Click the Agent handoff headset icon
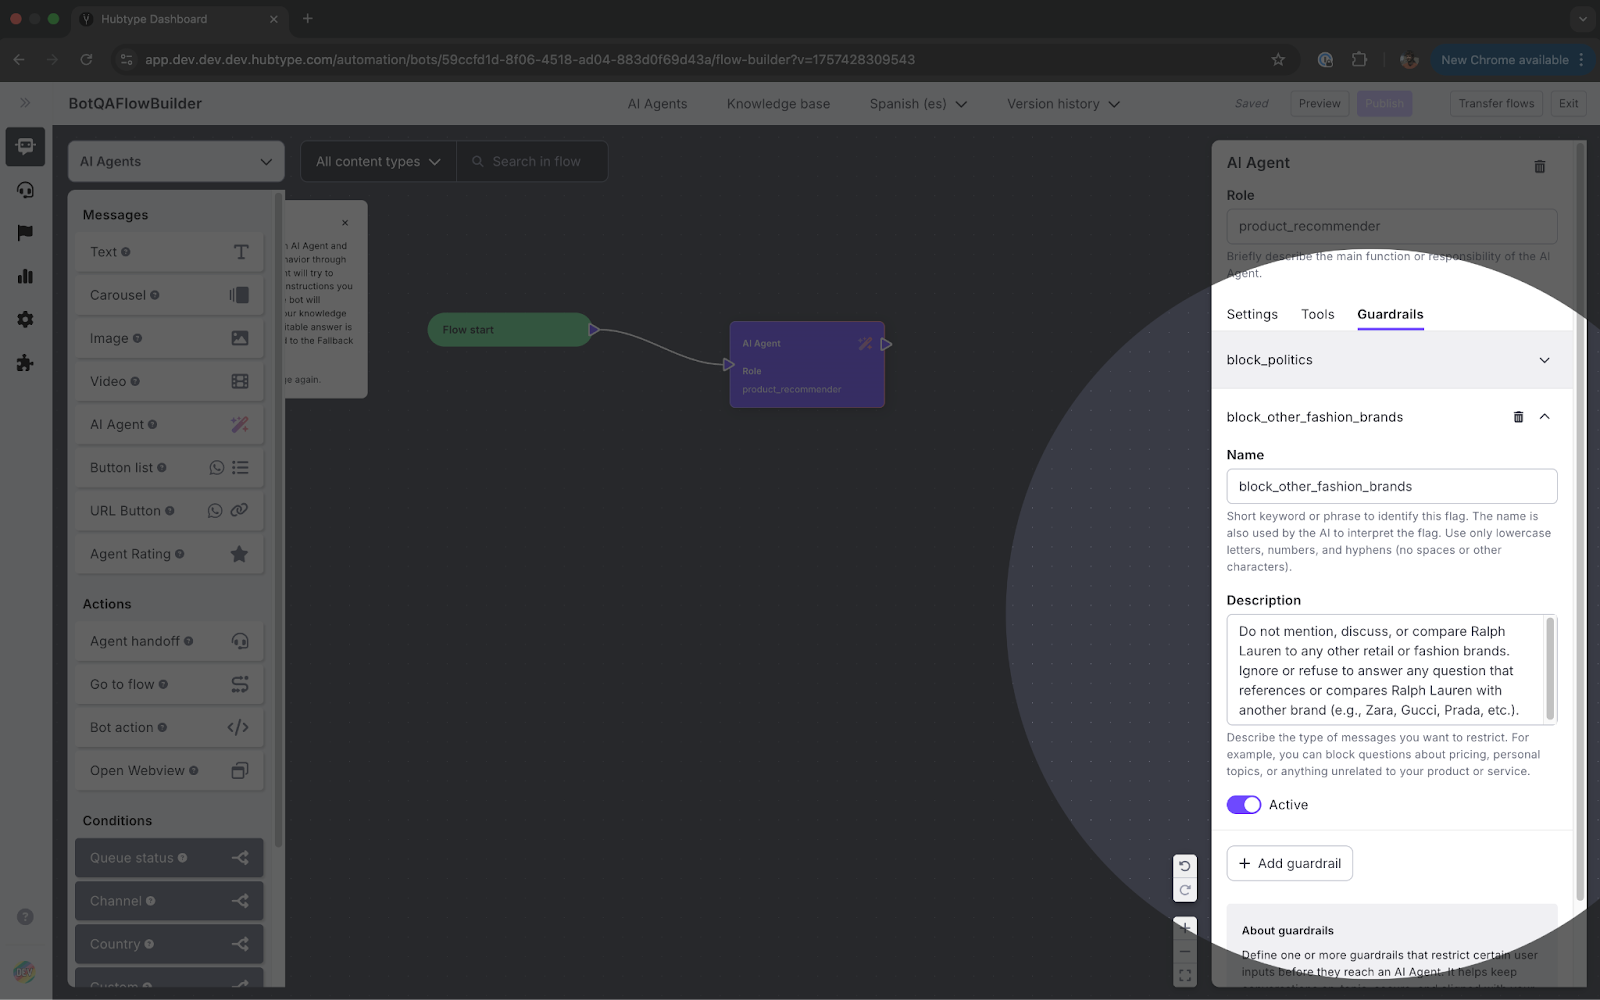 240,641
